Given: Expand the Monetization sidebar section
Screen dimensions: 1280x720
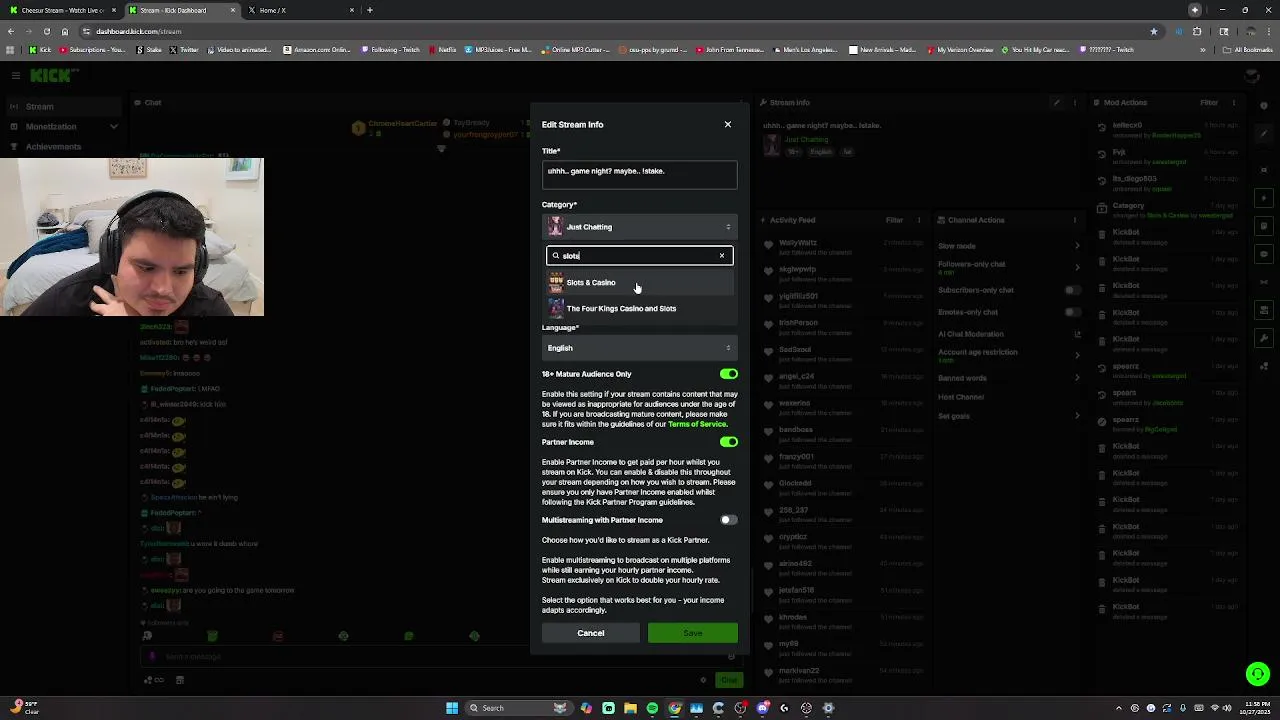Looking at the screenshot, I should tap(62, 126).
